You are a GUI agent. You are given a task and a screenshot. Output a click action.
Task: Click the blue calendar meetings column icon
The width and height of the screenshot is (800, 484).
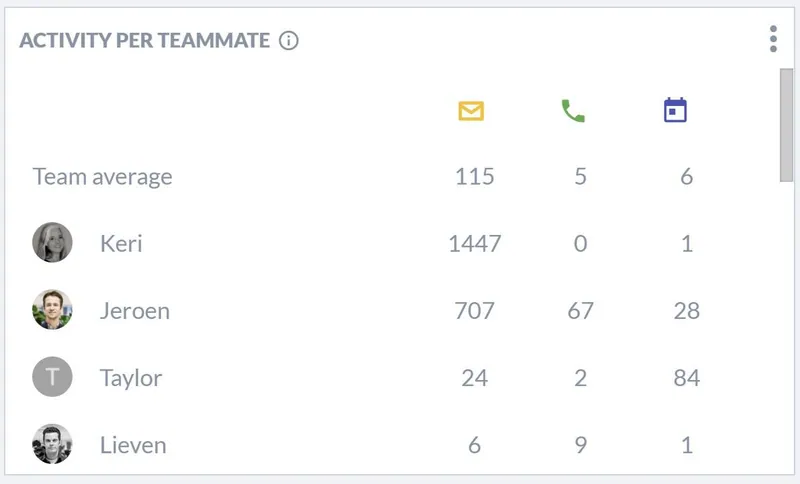(x=676, y=110)
